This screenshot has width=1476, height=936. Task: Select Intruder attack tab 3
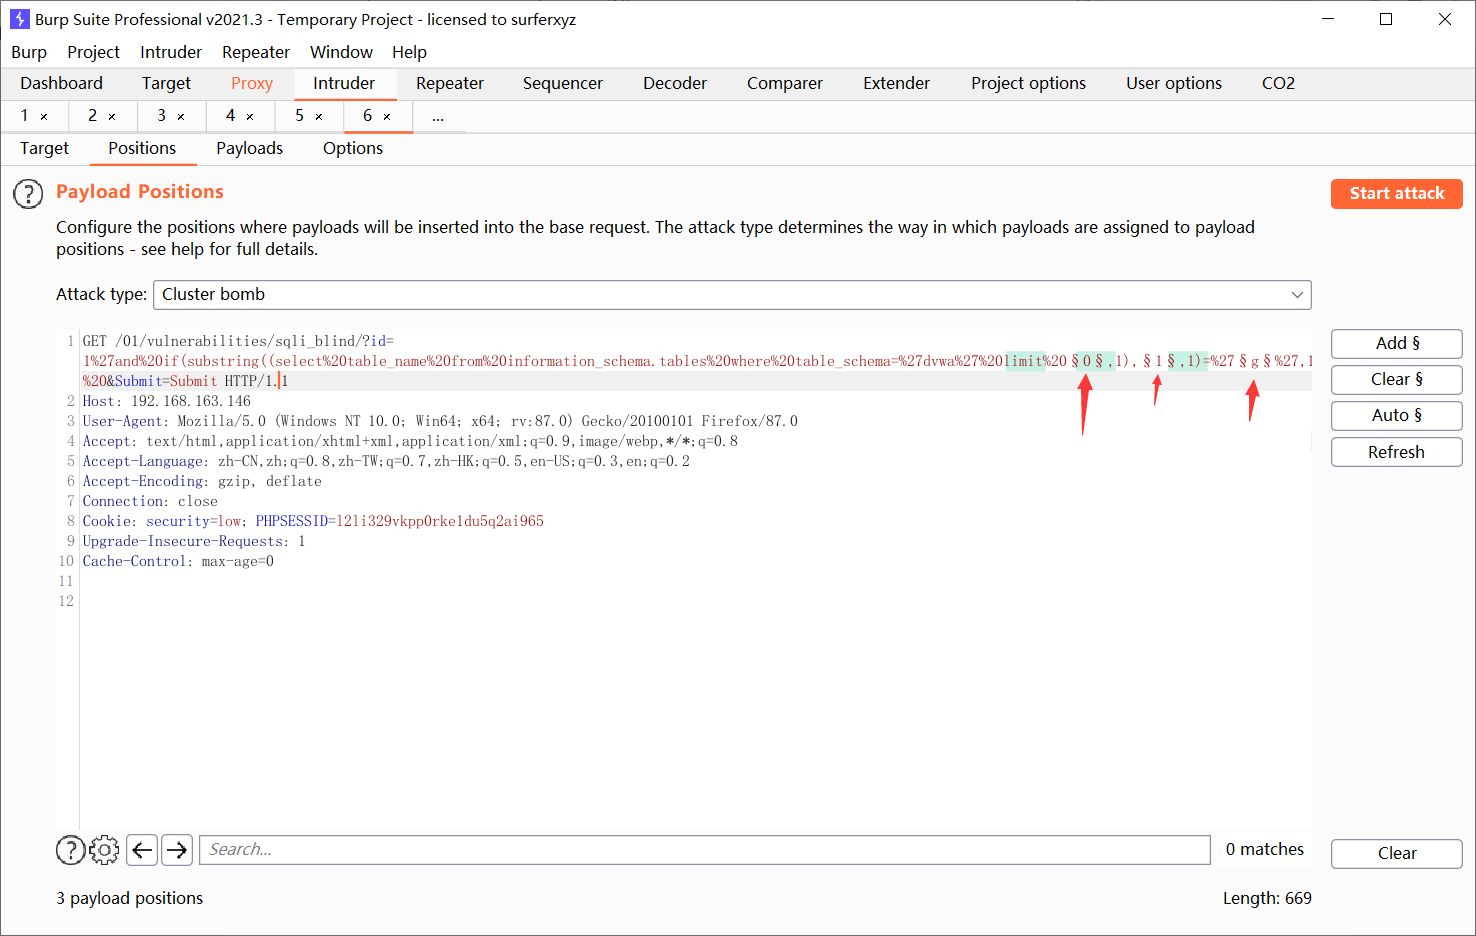[x=162, y=116]
